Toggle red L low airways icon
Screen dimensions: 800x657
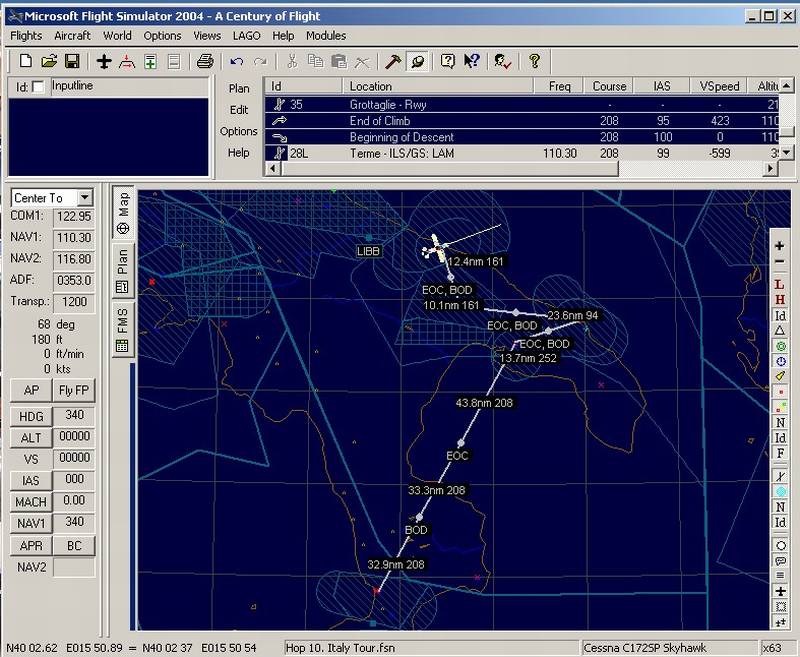[x=780, y=284]
